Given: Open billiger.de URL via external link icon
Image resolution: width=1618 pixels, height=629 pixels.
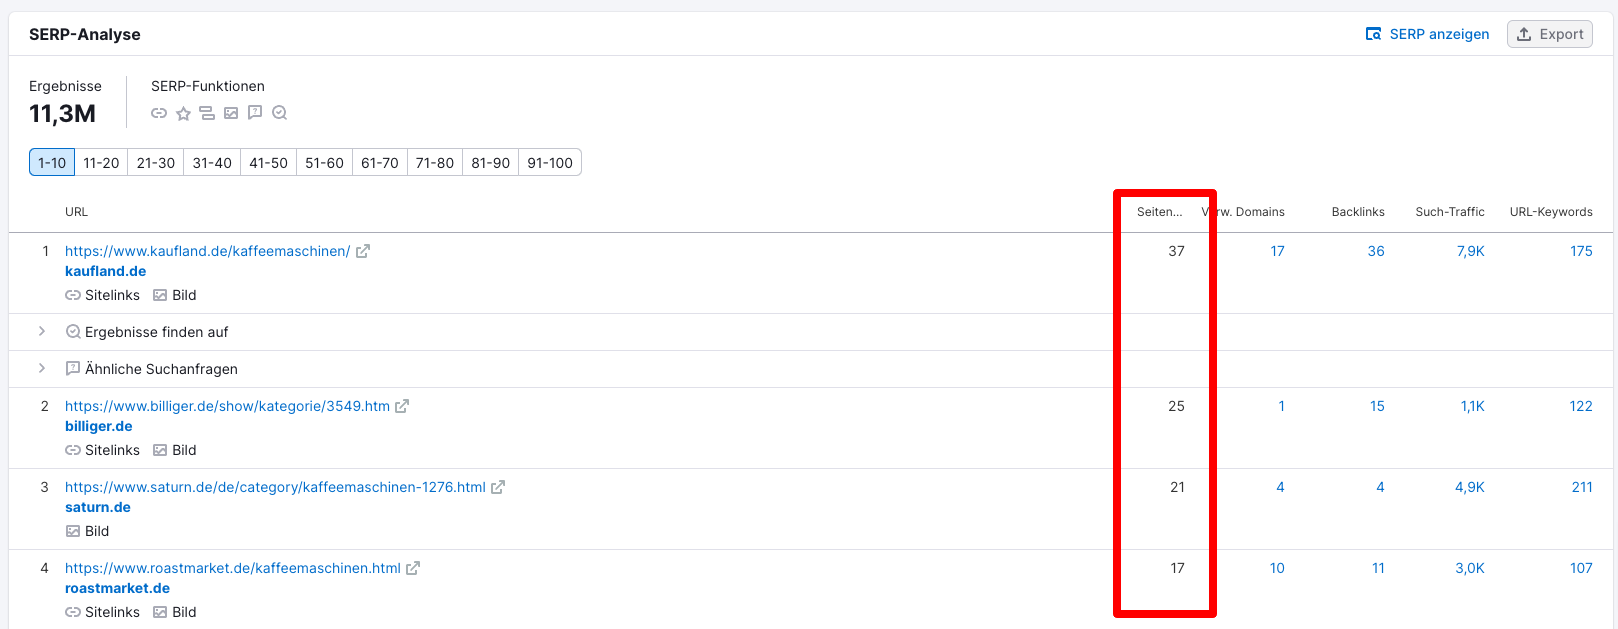Looking at the screenshot, I should [402, 406].
